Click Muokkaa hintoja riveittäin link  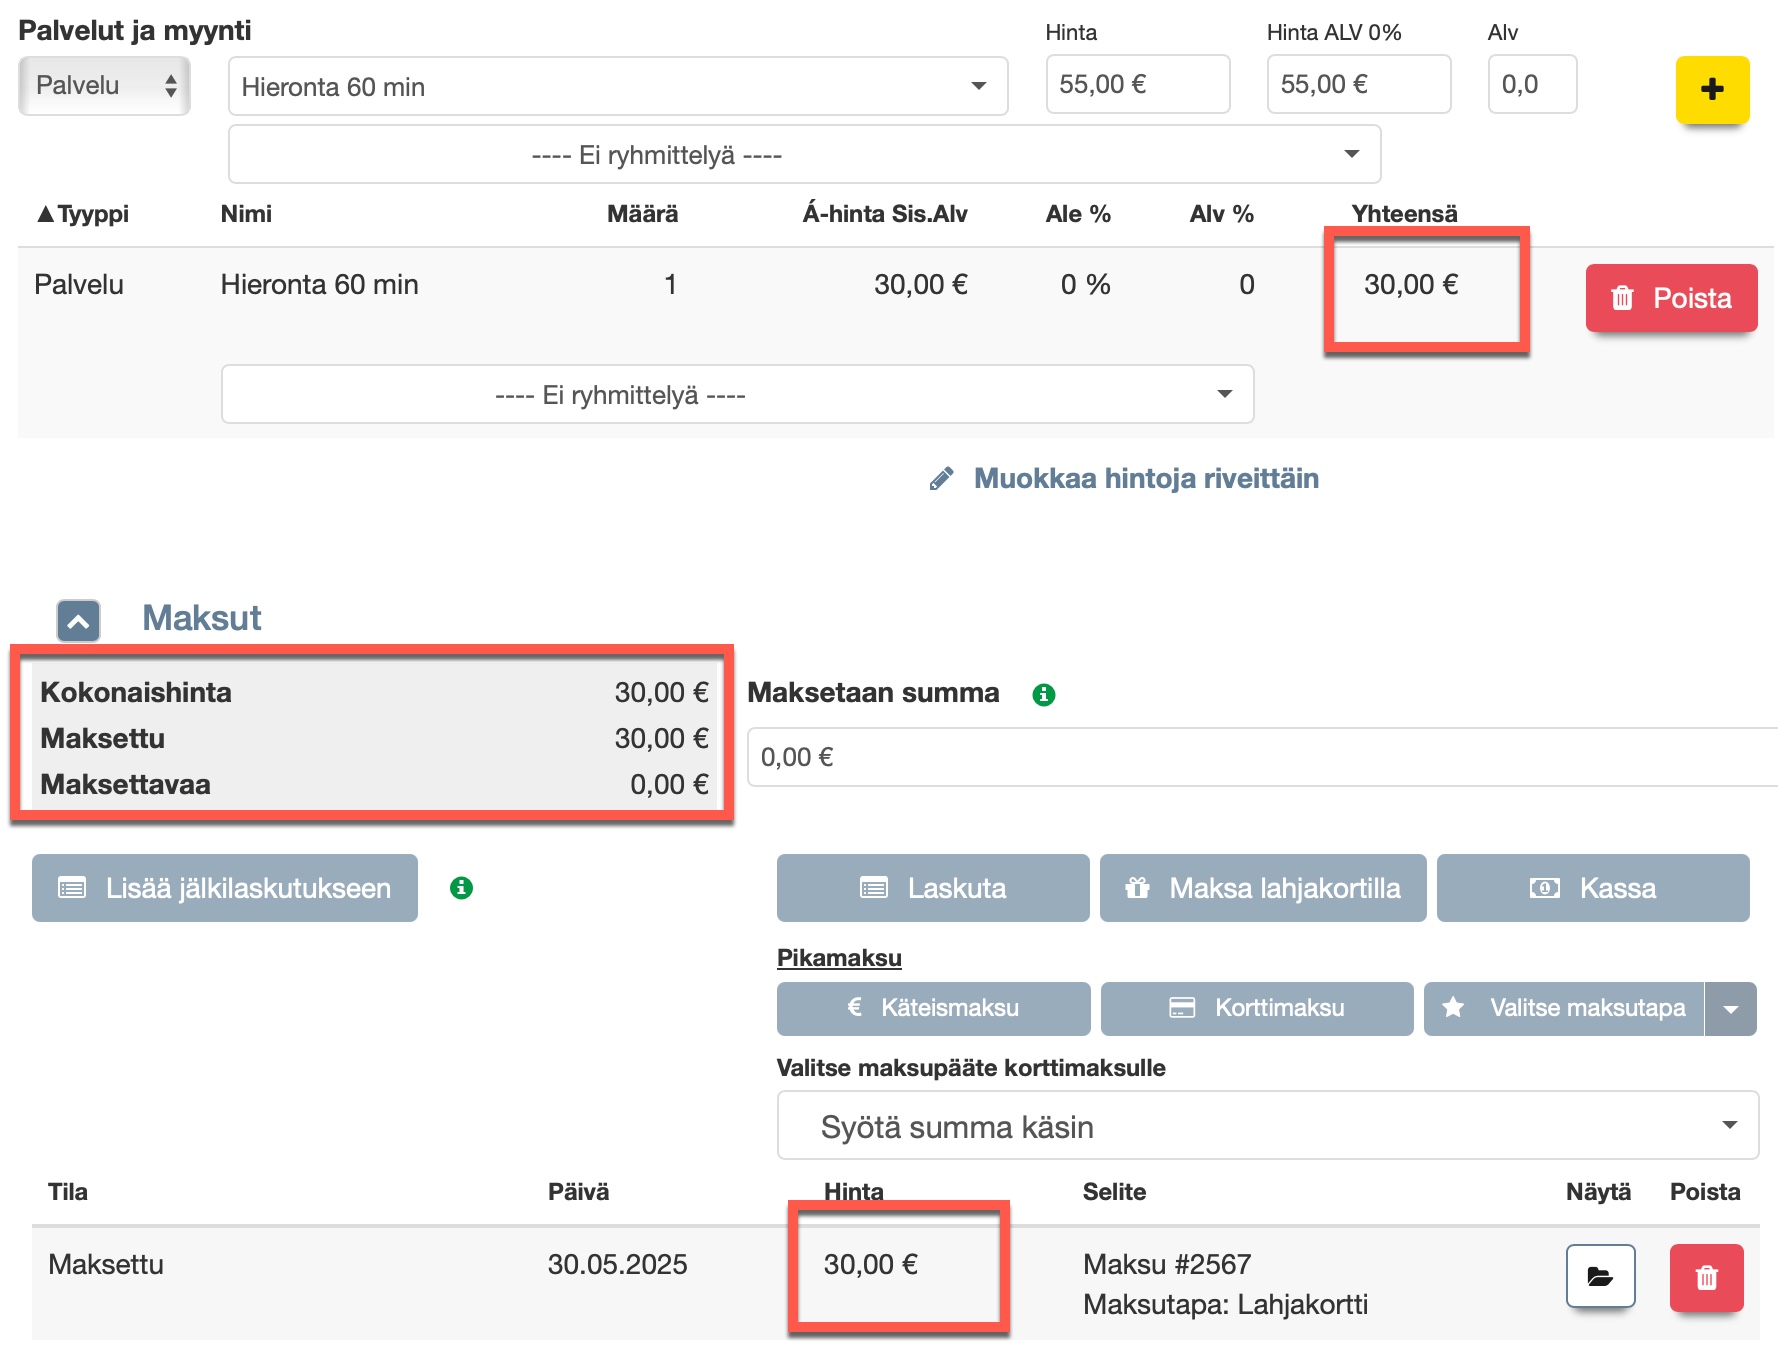(x=1145, y=479)
